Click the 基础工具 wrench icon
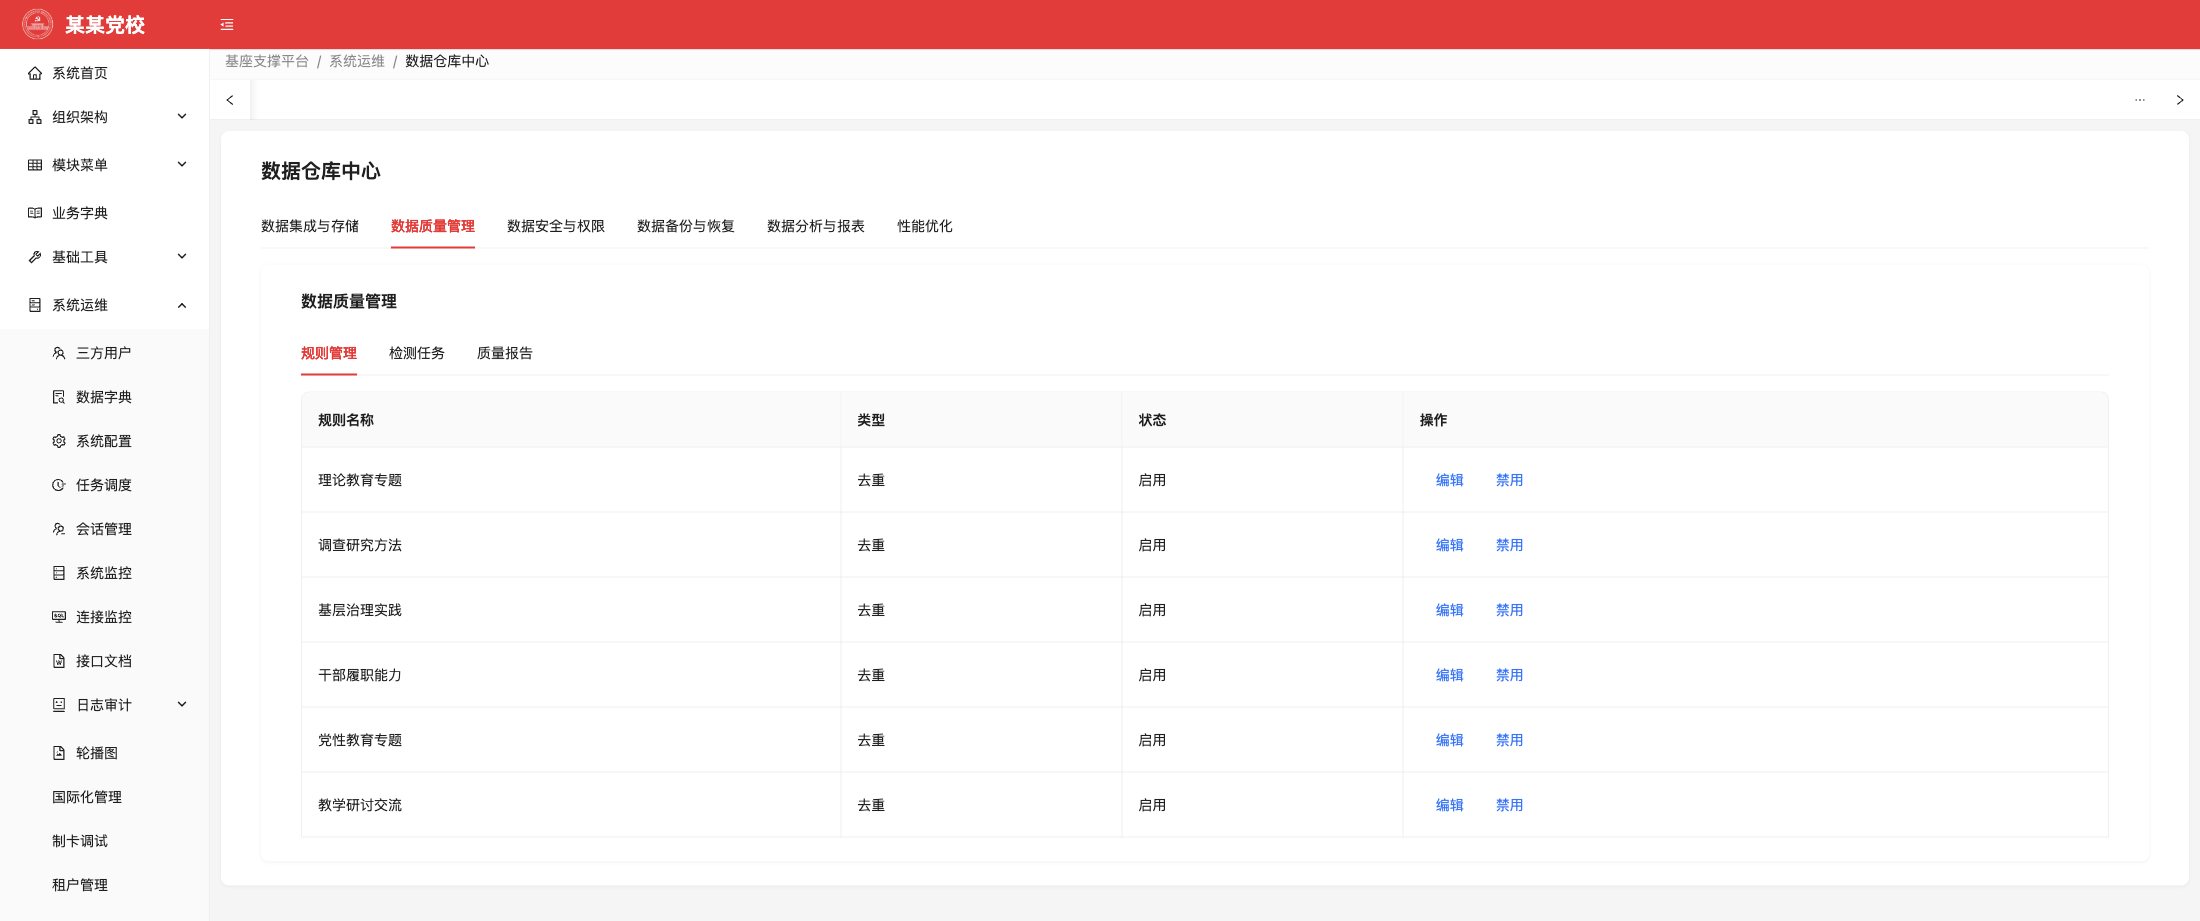Image resolution: width=2200 pixels, height=921 pixels. click(35, 257)
